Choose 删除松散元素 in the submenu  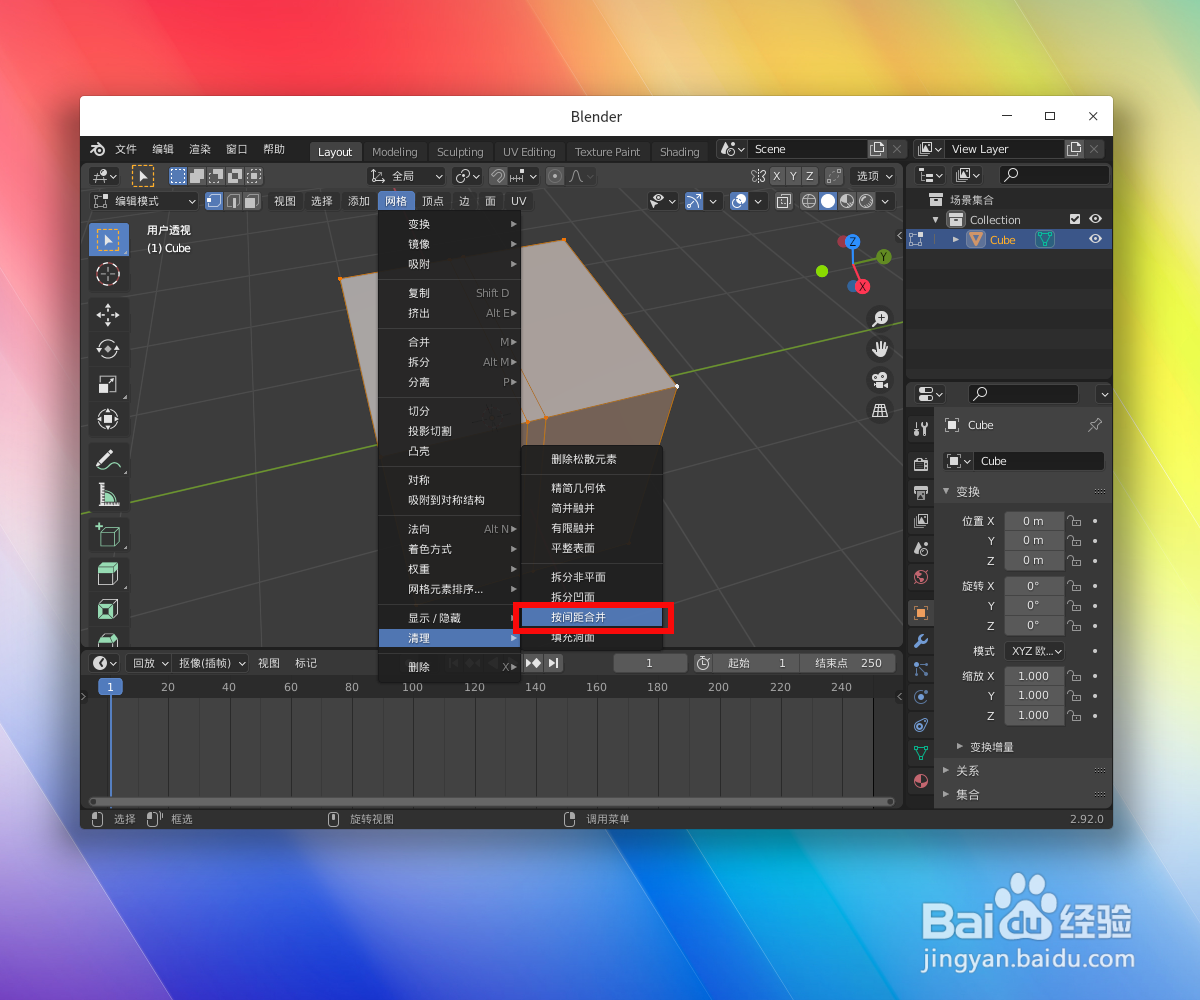(591, 459)
